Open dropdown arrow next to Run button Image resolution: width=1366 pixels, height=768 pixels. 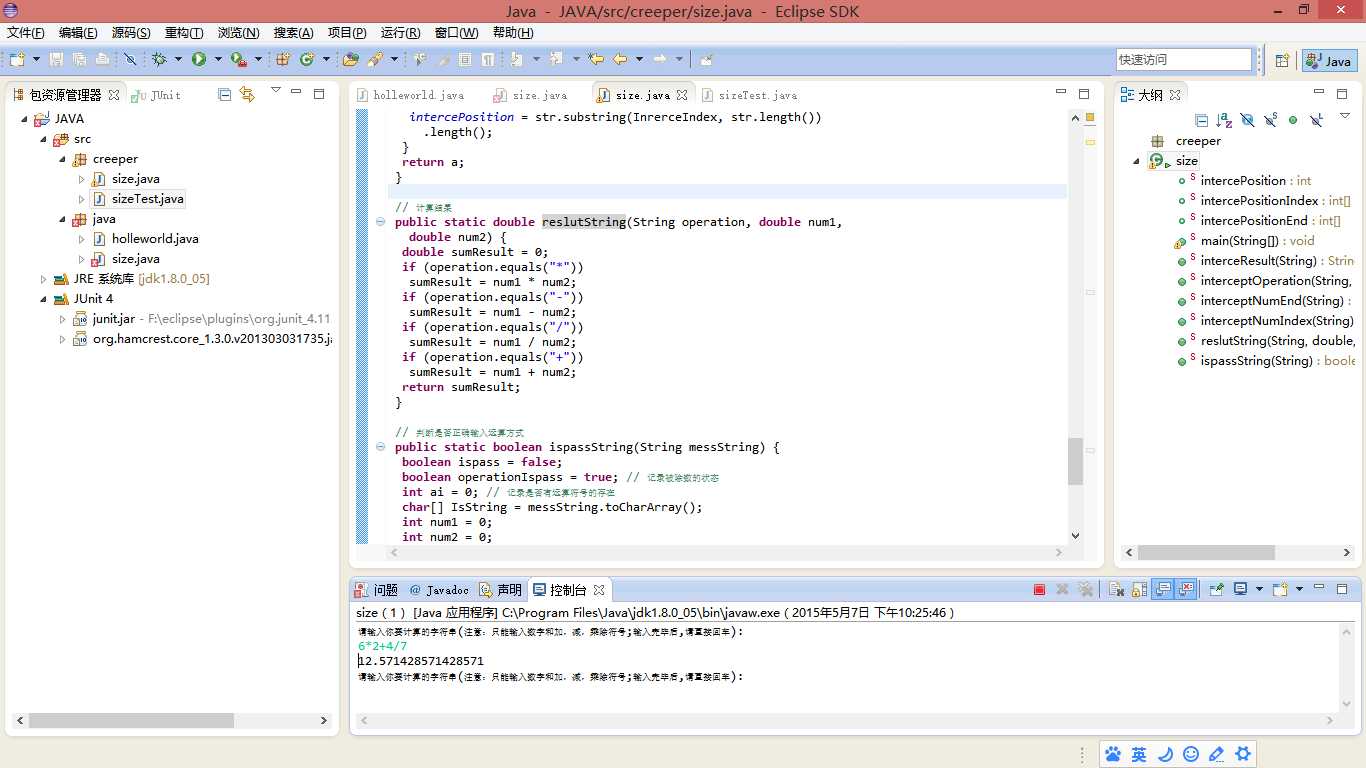(x=217, y=59)
